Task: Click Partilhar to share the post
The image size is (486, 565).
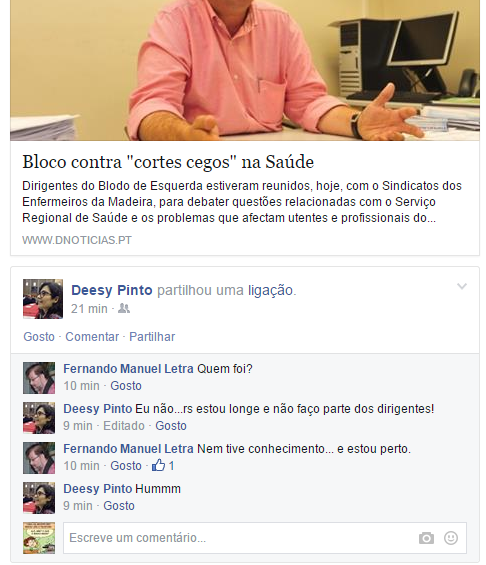Action: coord(152,337)
